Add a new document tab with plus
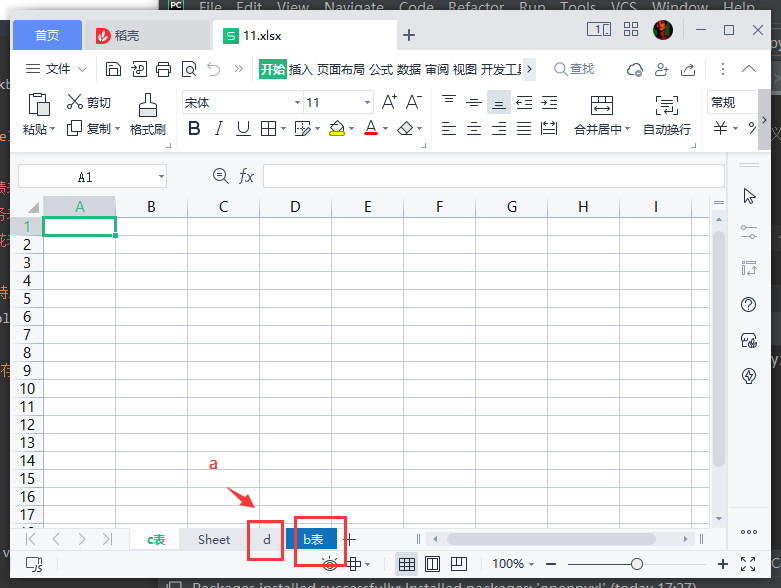Screen dimensions: 781x588 [408, 35]
